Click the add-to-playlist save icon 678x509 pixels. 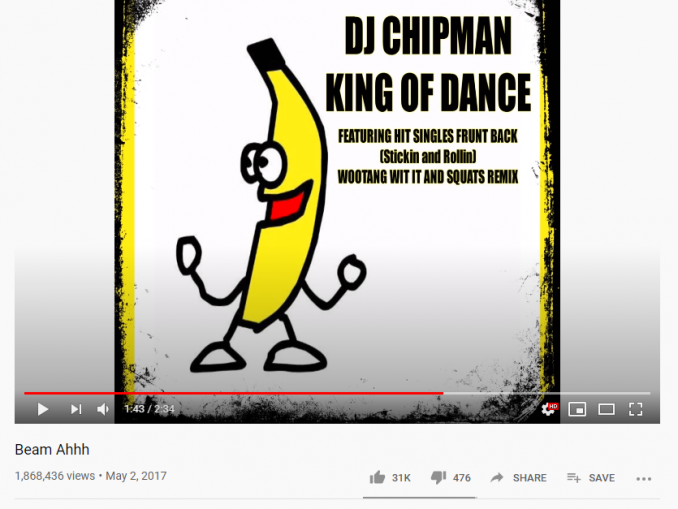574,477
